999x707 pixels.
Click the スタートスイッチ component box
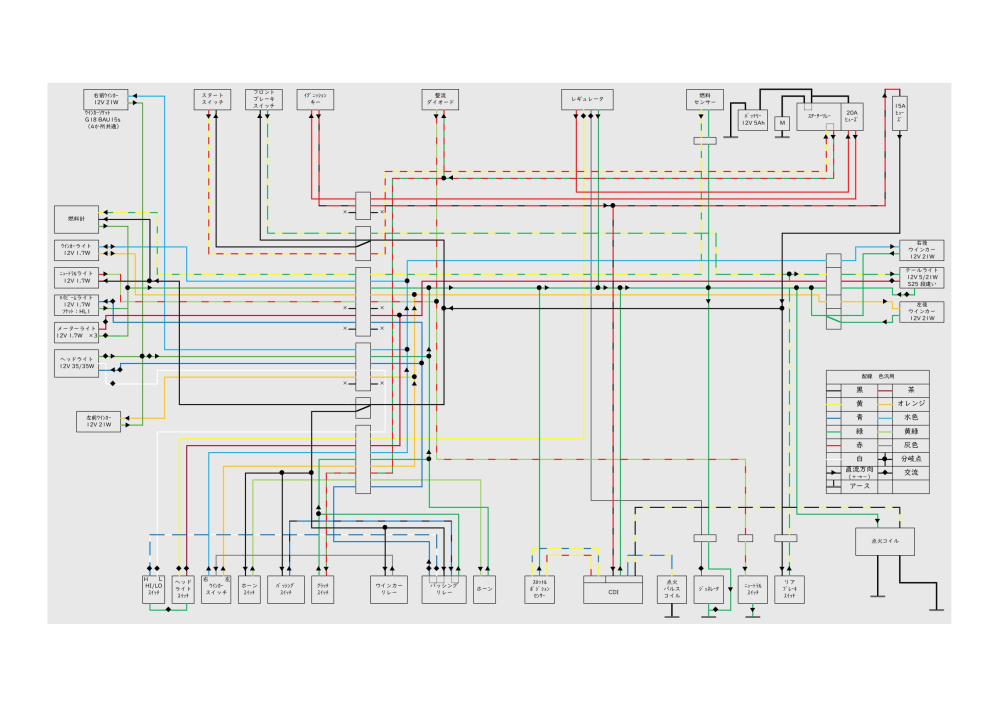tap(212, 99)
